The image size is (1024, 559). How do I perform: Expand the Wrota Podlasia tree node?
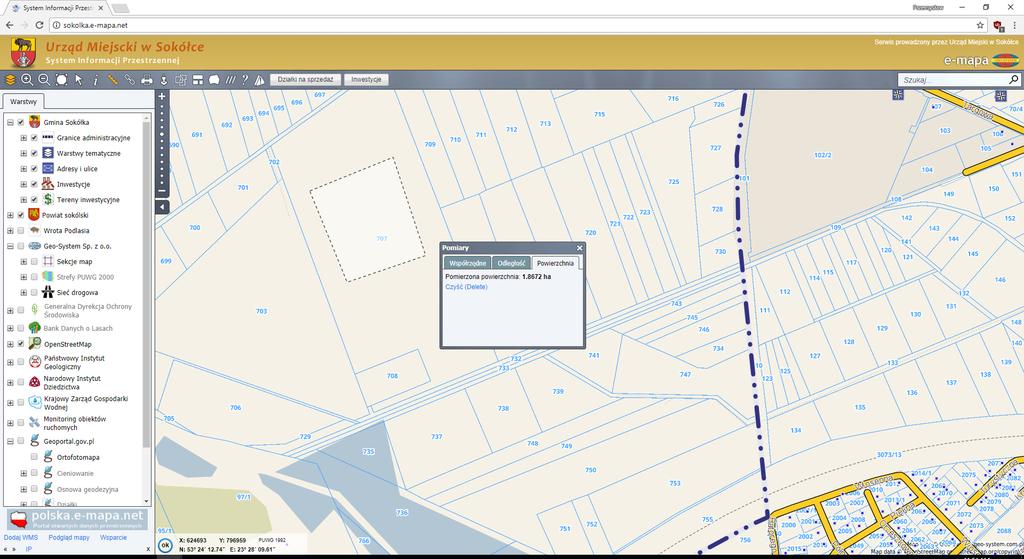[10, 231]
